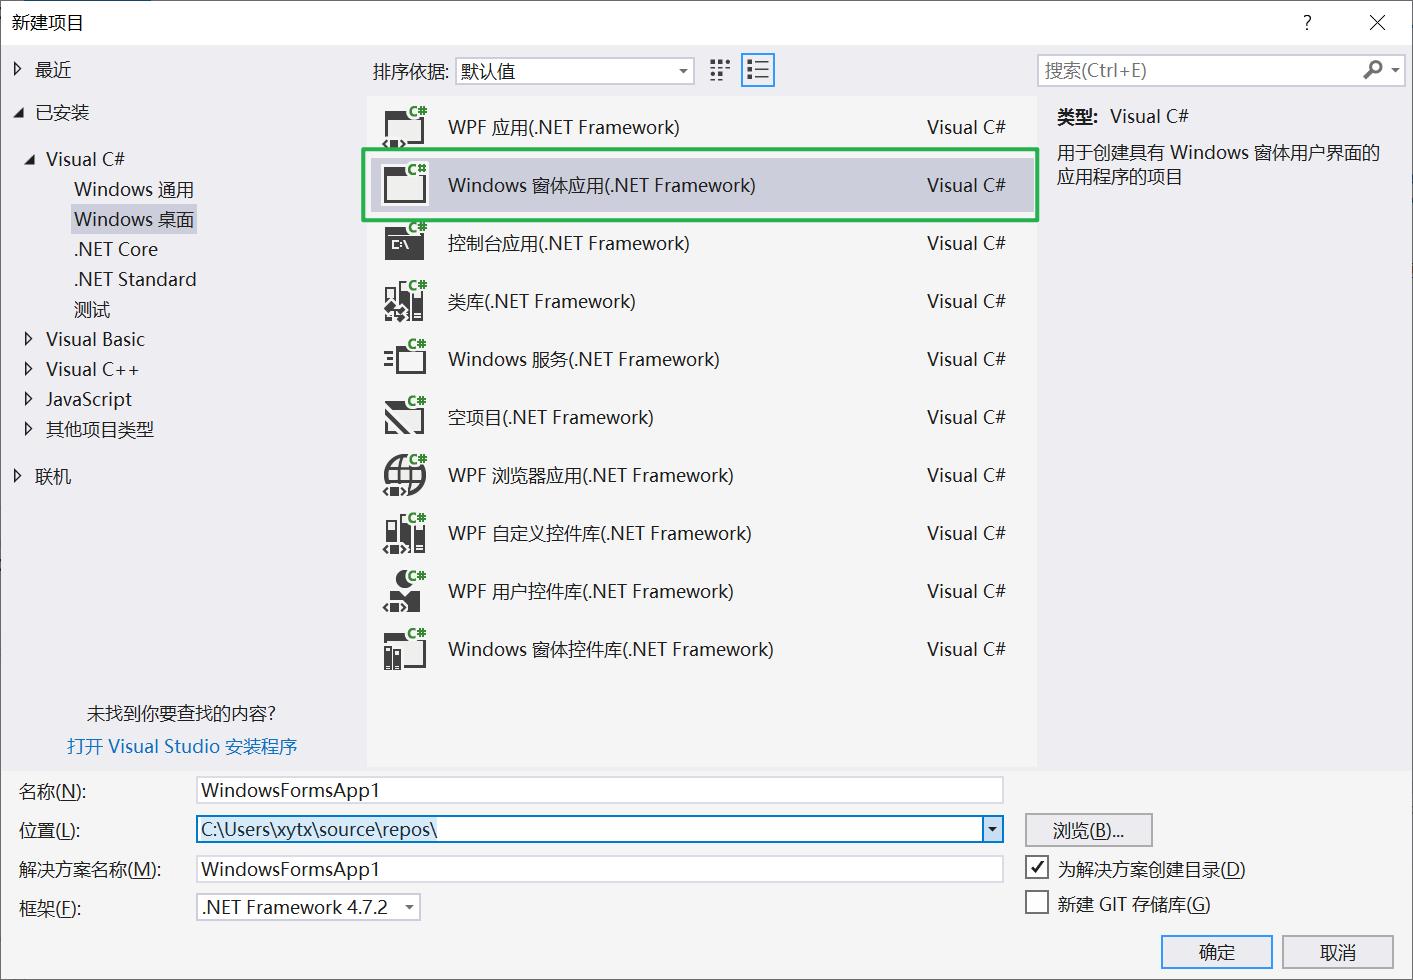Select .NET Core in the sidebar

[116, 249]
